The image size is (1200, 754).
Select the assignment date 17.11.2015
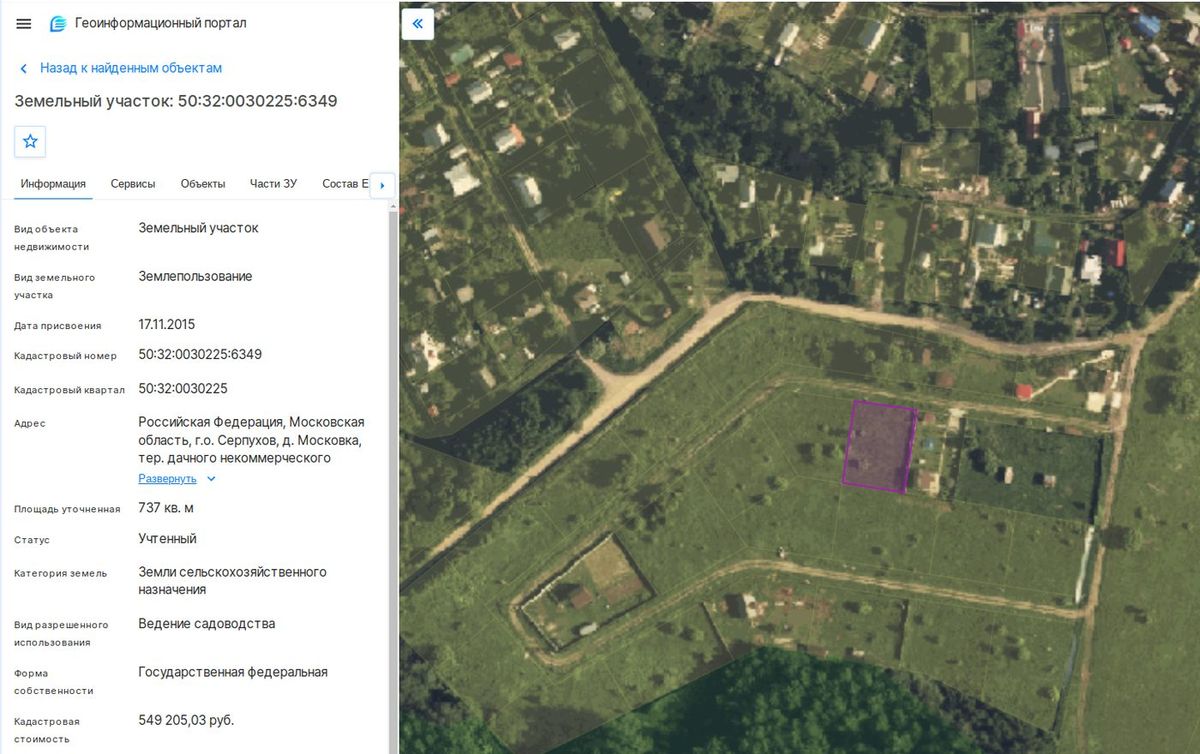click(x=167, y=324)
